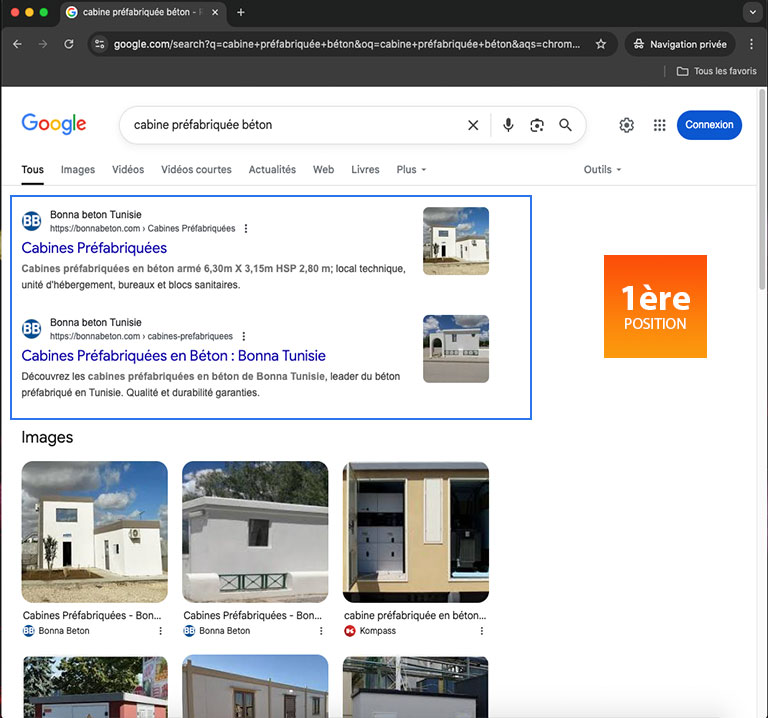The image size is (768, 718).
Task: Open image of beige modular building in bottom row
Action: [255, 687]
